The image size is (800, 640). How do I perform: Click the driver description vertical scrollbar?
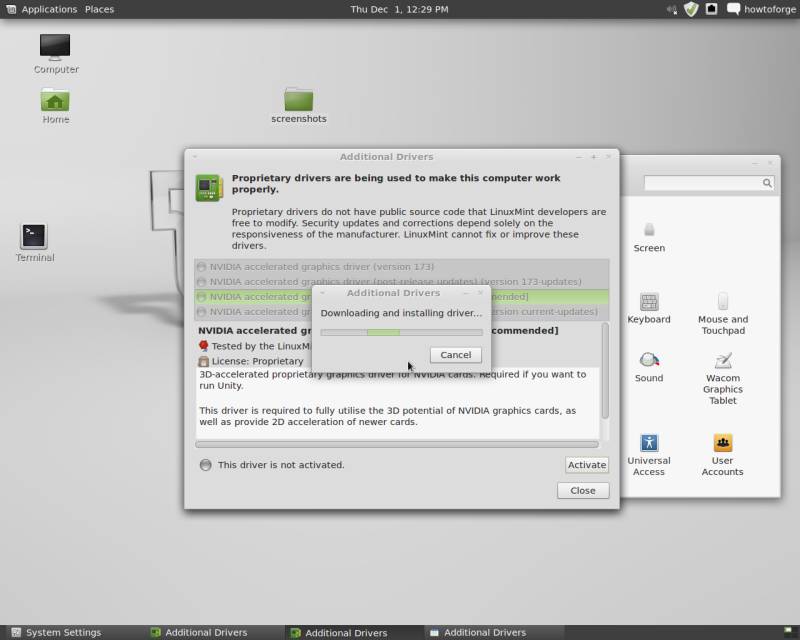tap(605, 371)
